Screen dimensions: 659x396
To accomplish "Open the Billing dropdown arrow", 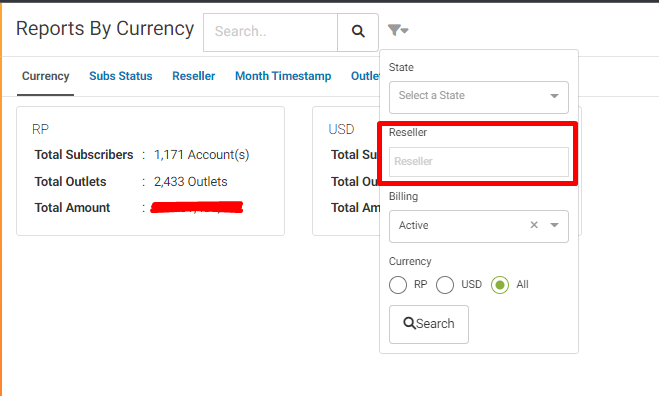I will tap(554, 225).
